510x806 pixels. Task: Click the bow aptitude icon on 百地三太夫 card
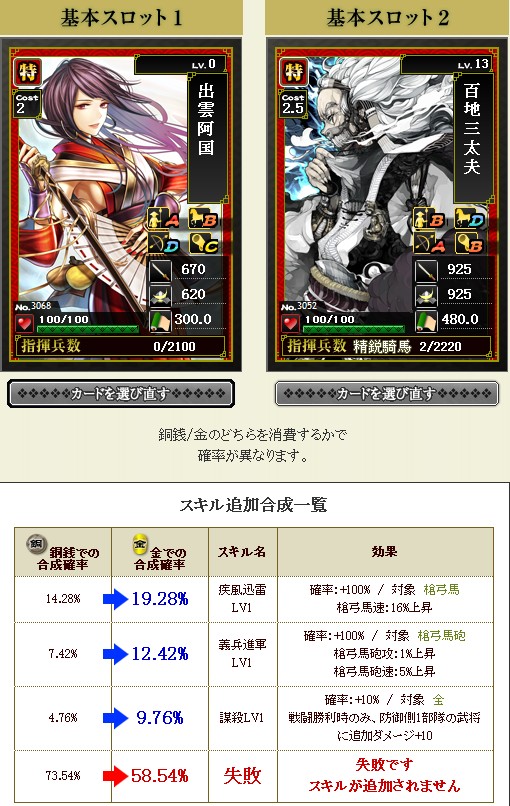[428, 244]
